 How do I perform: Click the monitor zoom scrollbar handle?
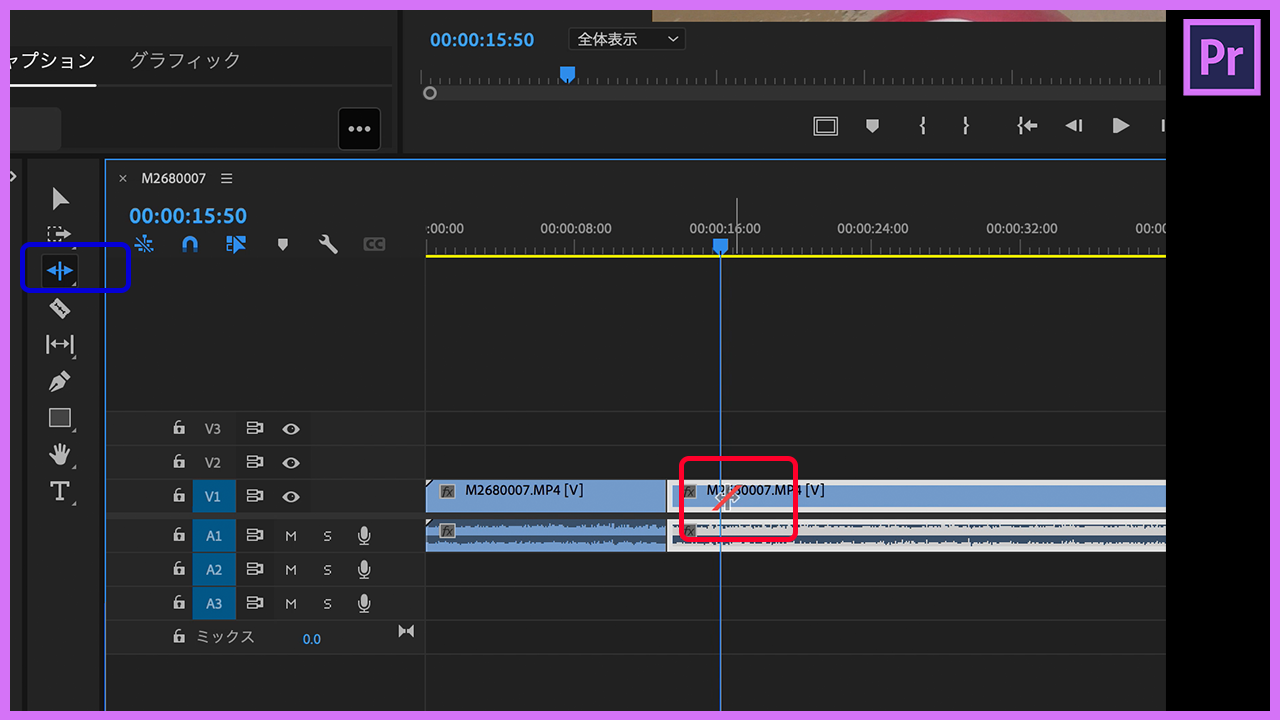430,93
